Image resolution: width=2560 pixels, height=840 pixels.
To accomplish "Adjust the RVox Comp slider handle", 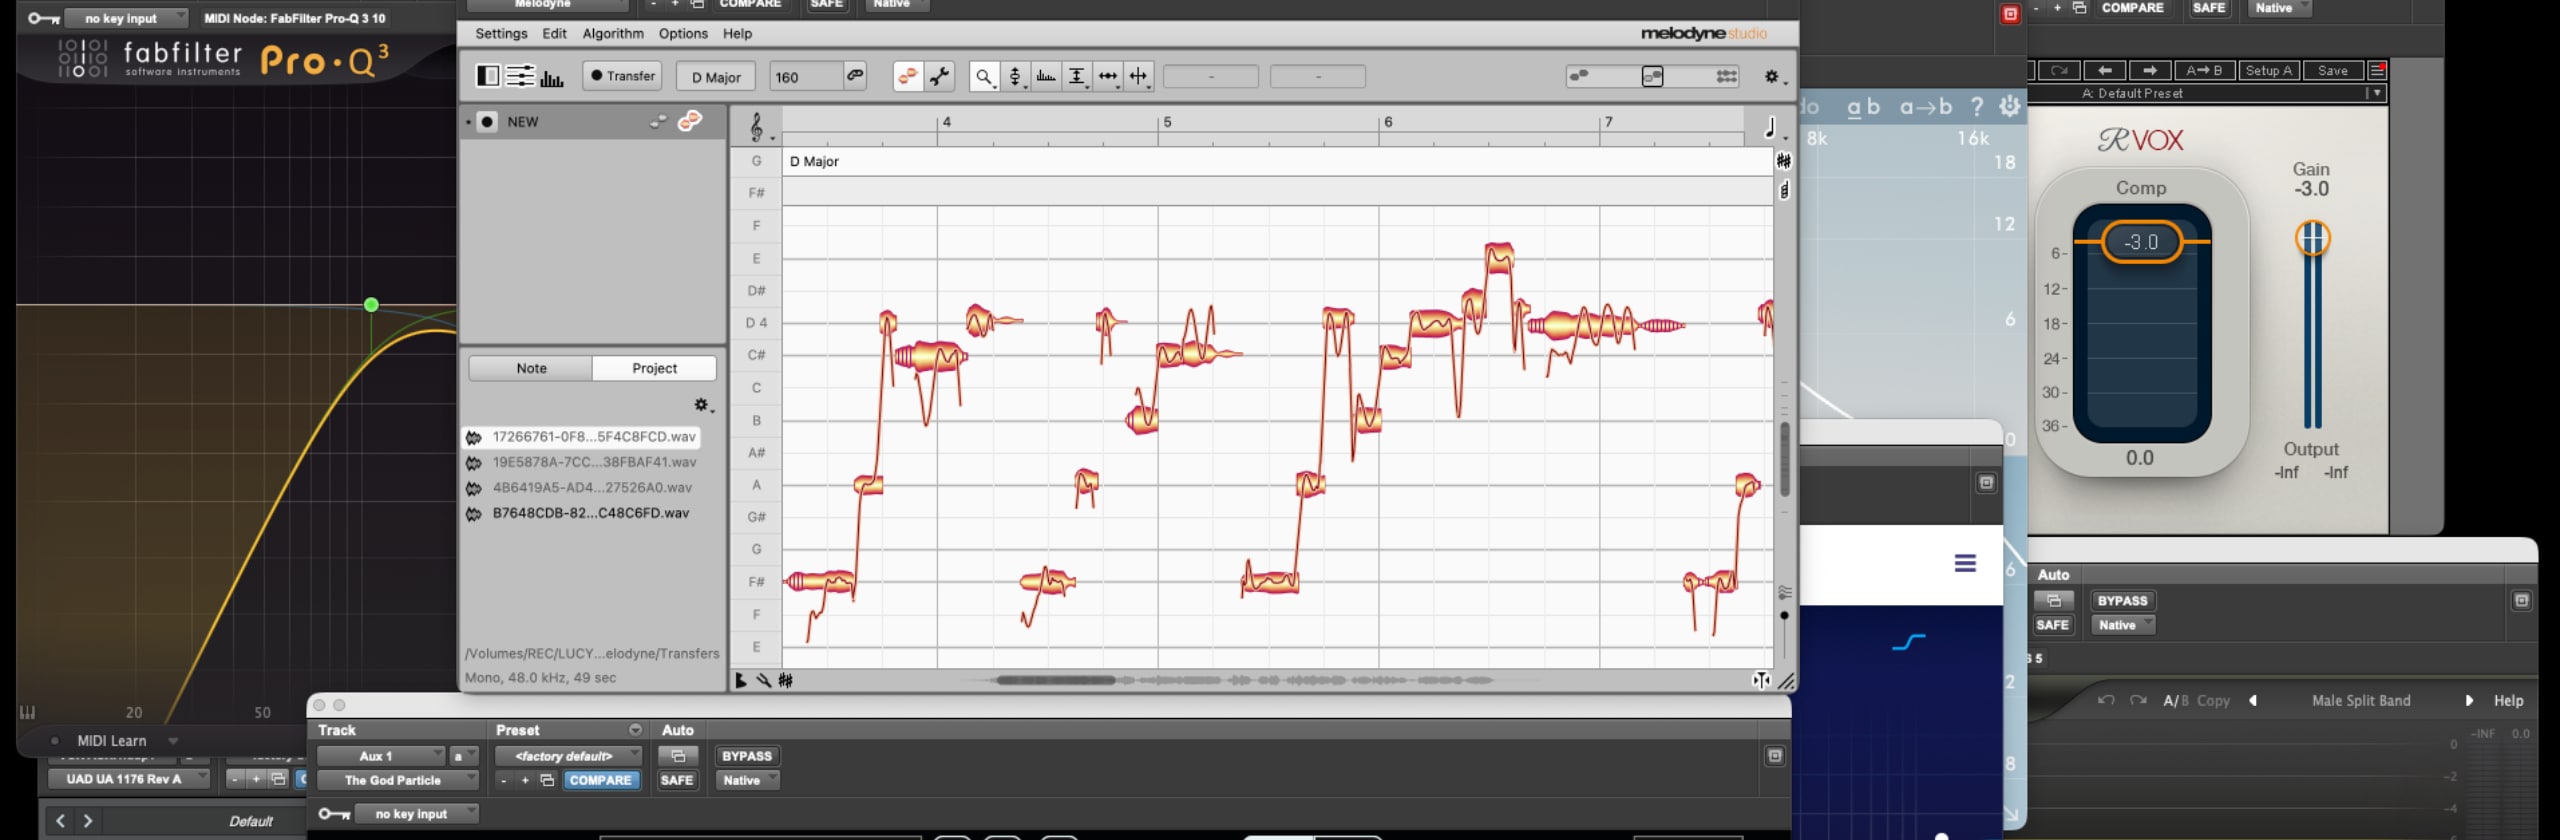I will 2141,242.
